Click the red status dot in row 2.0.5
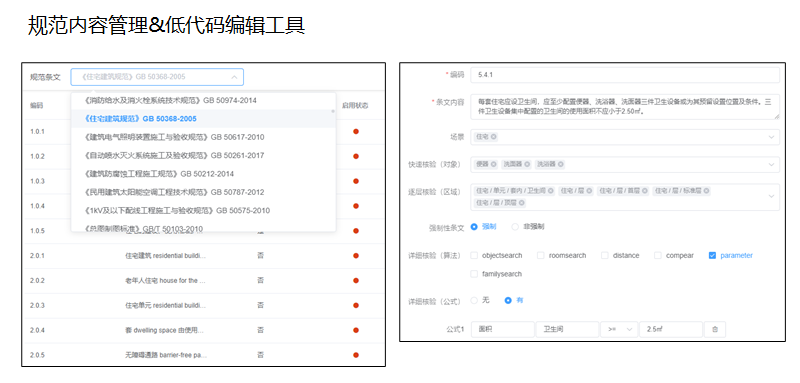The image size is (800, 383). [x=356, y=355]
